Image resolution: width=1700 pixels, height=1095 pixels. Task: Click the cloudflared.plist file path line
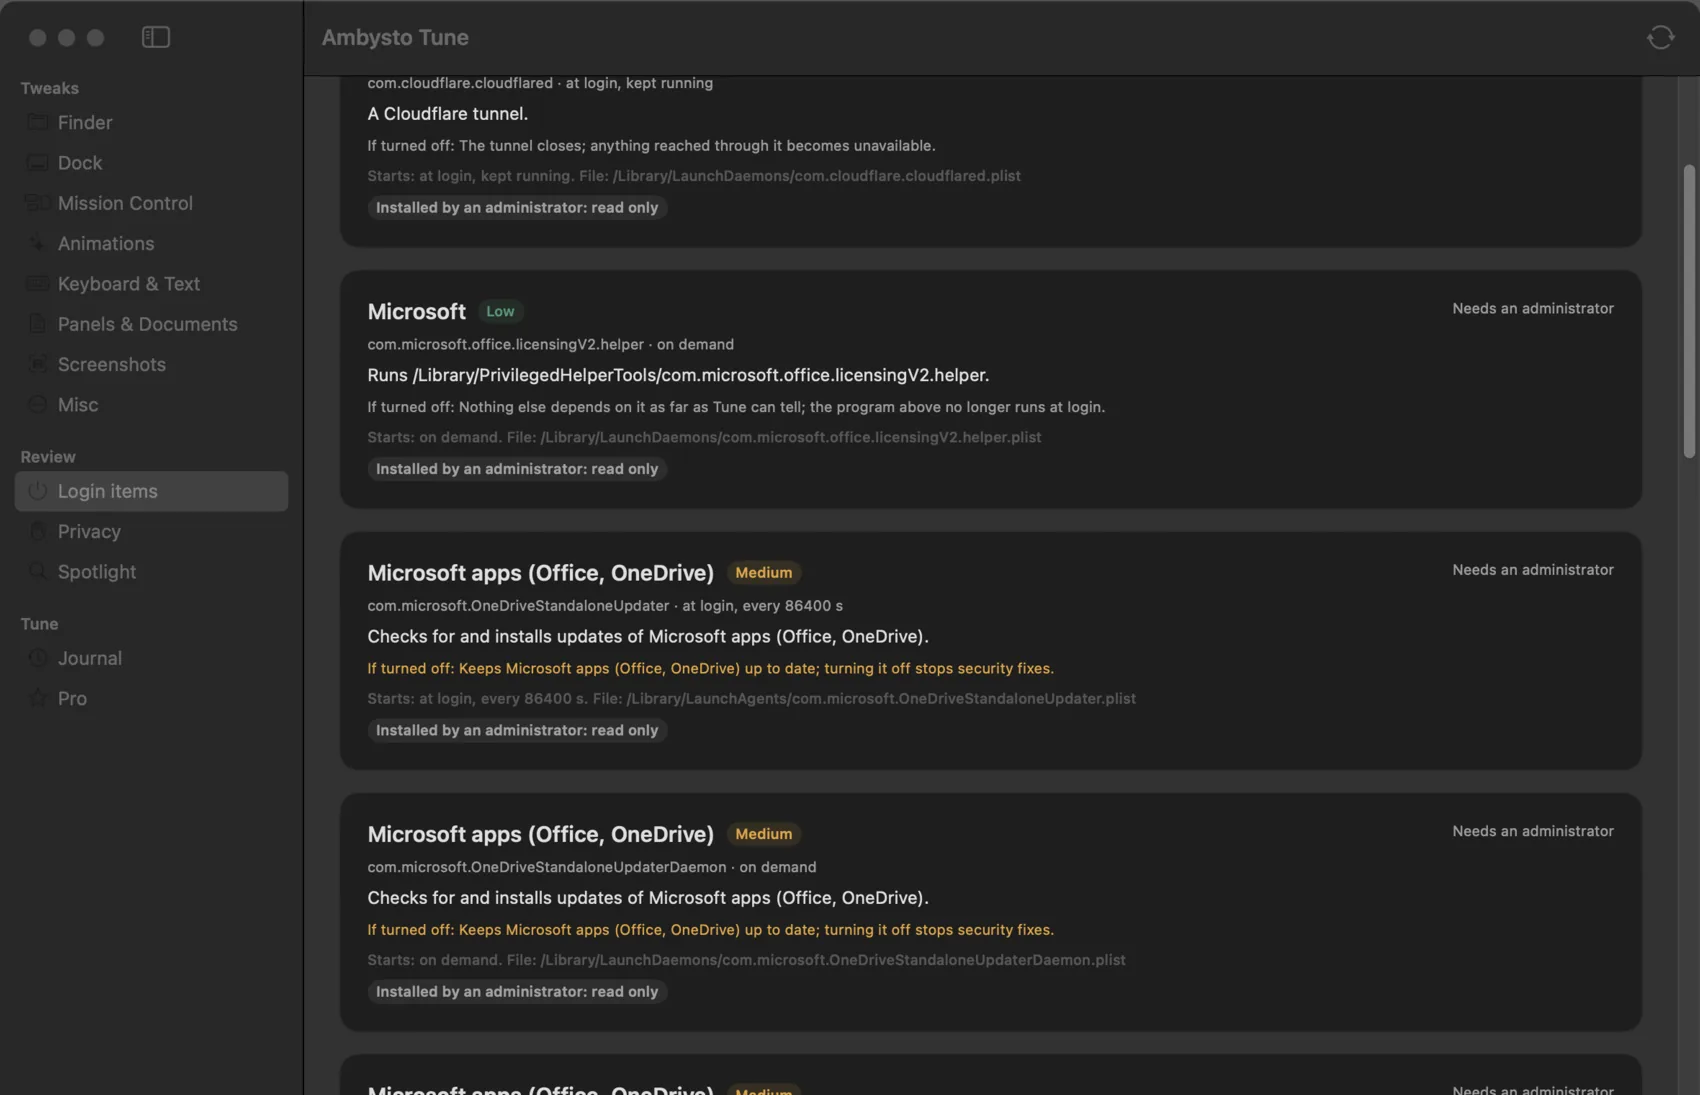[694, 176]
